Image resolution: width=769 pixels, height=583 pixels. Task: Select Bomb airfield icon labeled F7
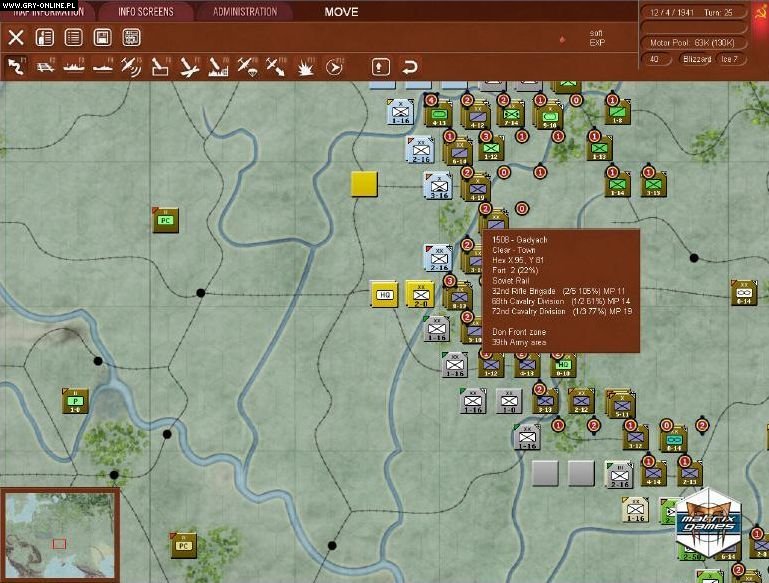189,66
